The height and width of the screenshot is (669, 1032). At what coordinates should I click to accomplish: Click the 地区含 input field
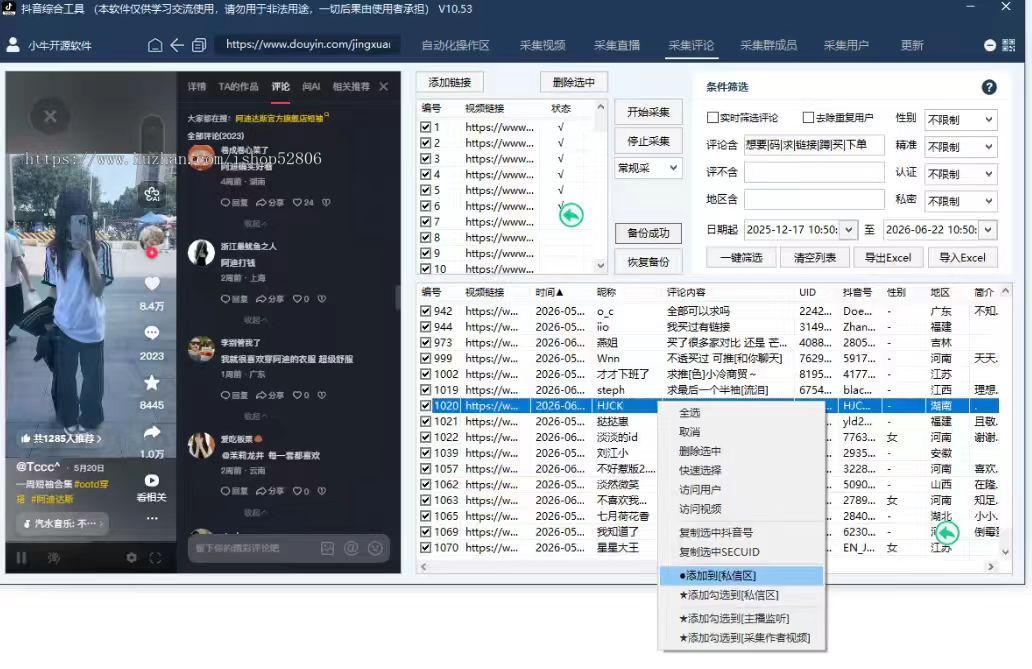pos(814,199)
